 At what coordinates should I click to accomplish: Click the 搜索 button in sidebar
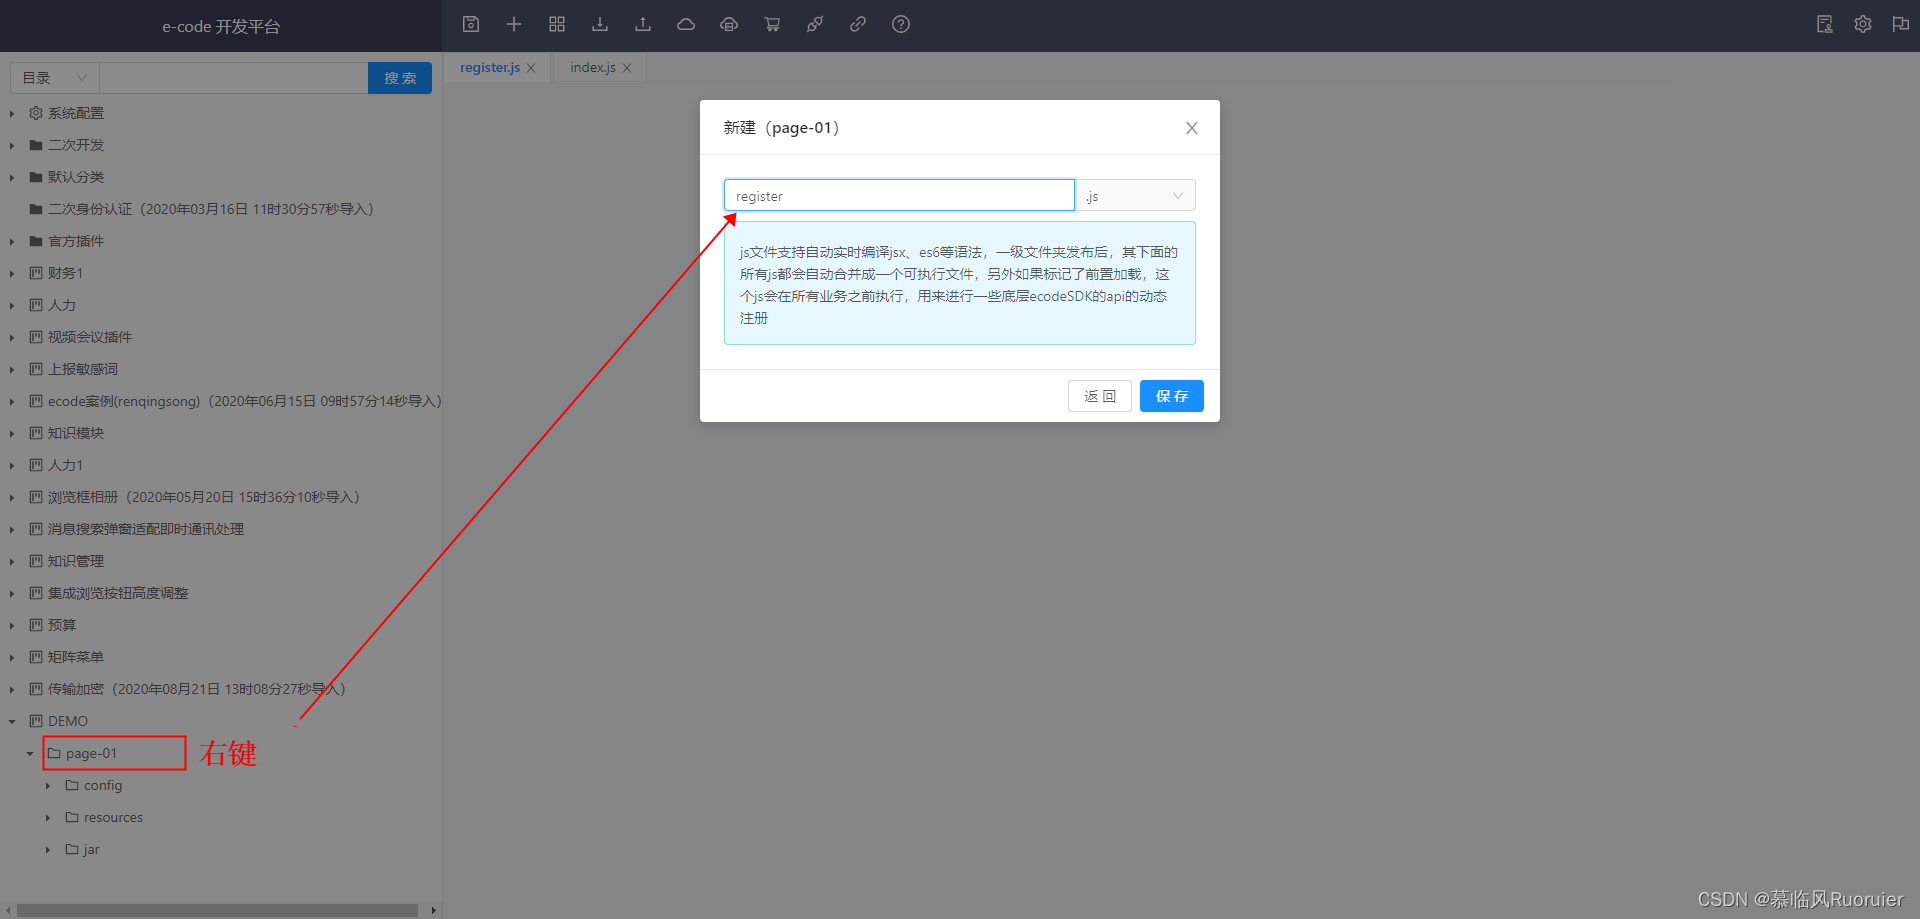(x=400, y=78)
